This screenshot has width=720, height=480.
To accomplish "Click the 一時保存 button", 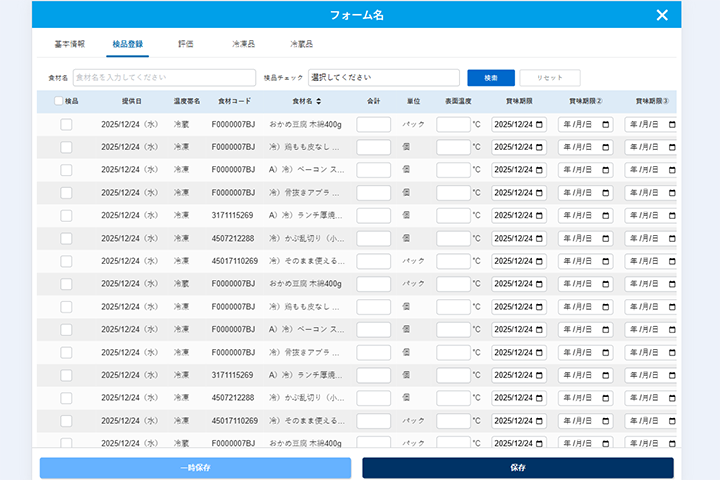I will coord(196,468).
